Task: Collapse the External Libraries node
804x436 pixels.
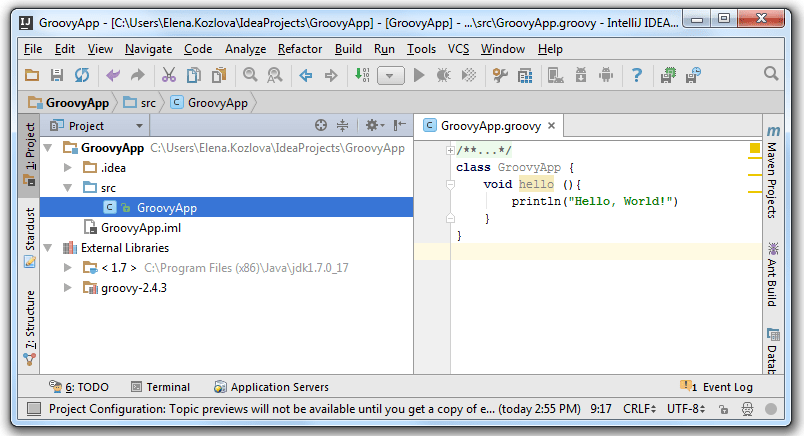Action: [x=49, y=248]
